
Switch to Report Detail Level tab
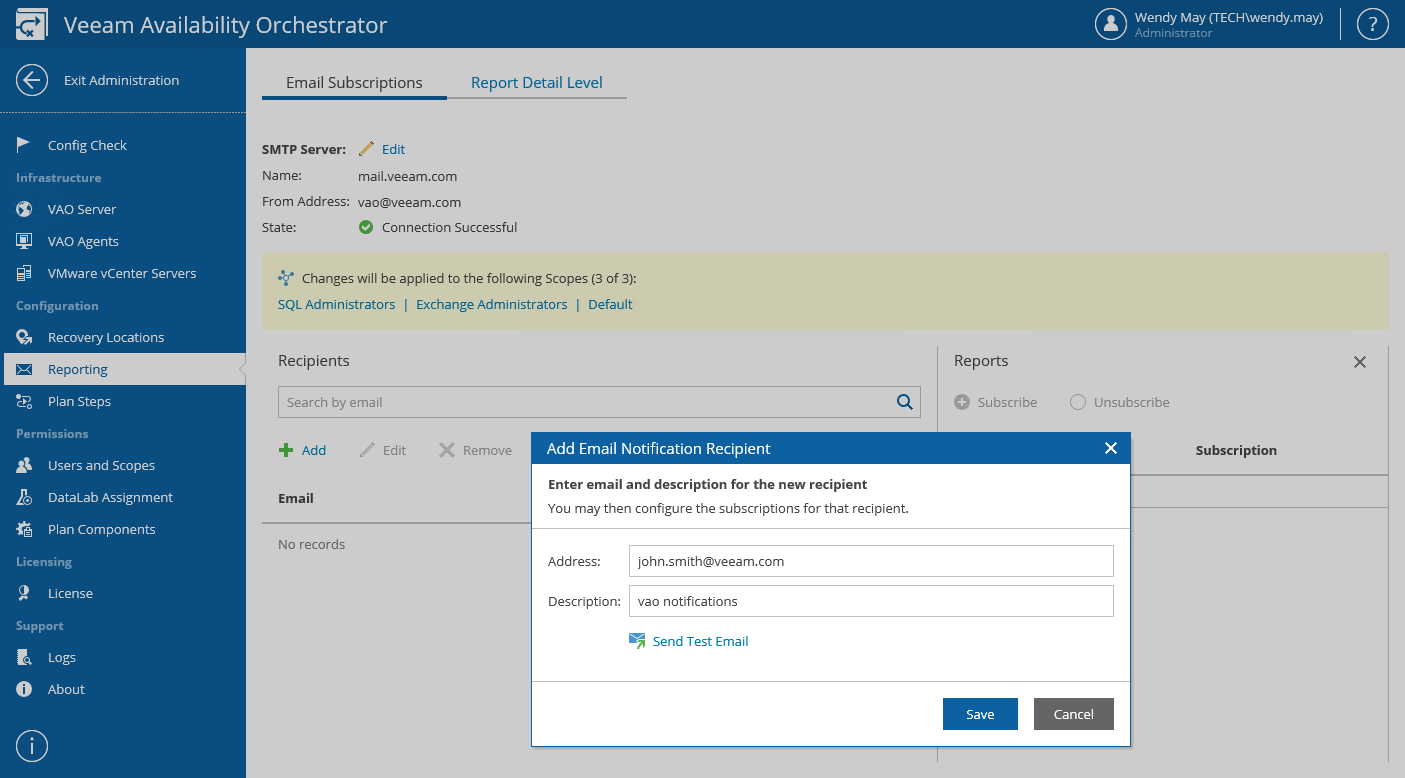[x=536, y=83]
